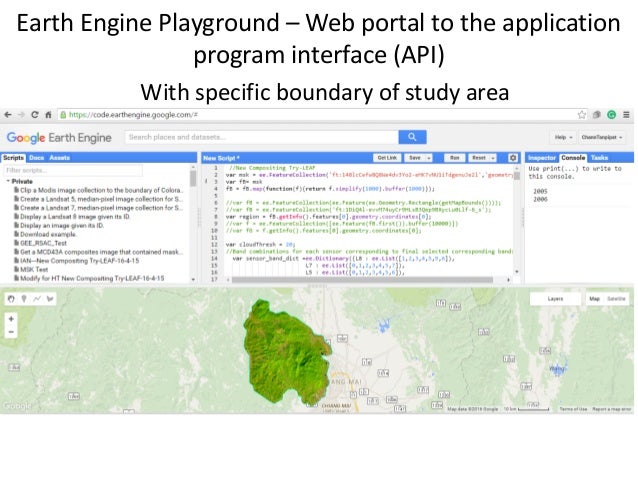Switch to the Tasks tab
Image resolution: width=638 pixels, height=479 pixels.
coord(599,158)
